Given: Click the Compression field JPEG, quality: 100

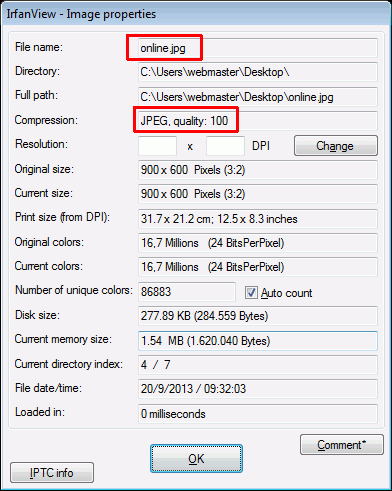Looking at the screenshot, I should click(258, 121).
